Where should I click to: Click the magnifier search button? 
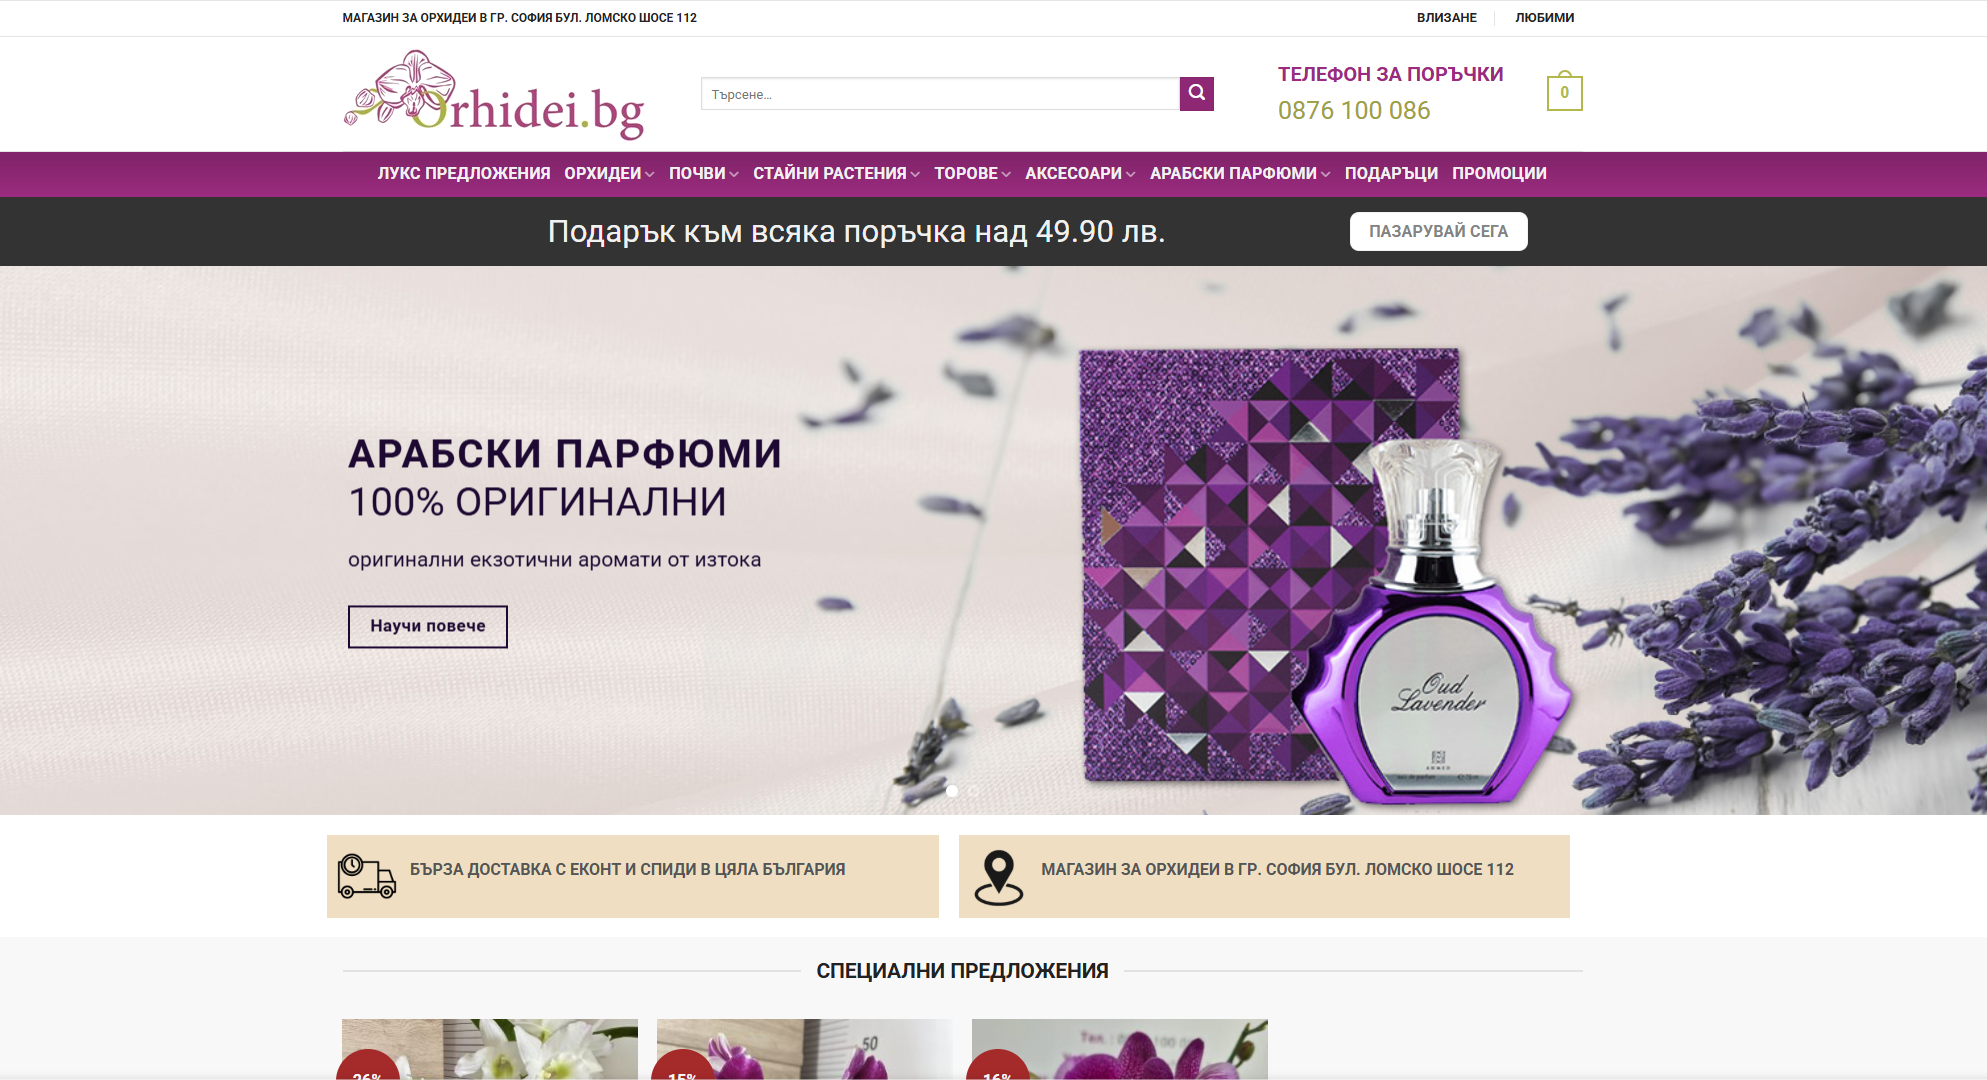1196,94
